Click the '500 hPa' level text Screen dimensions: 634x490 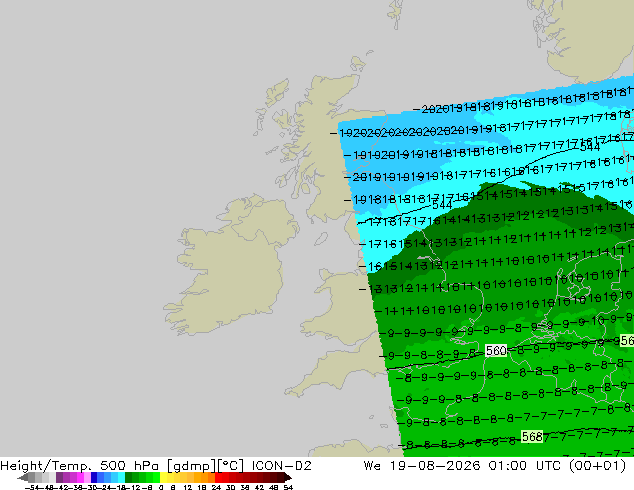(x=129, y=466)
